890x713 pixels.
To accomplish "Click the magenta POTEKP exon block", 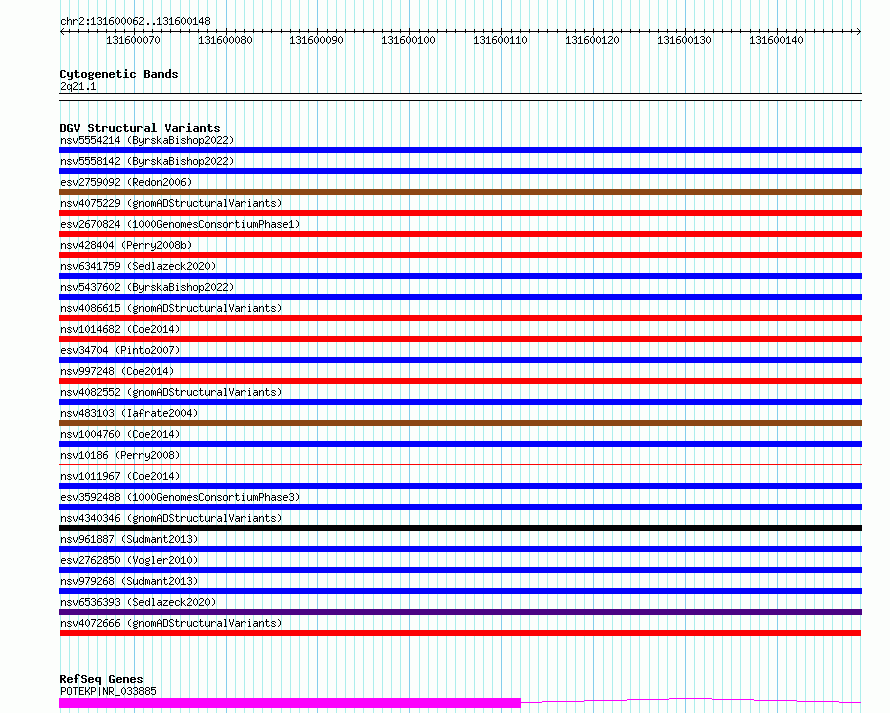I will tap(289, 703).
